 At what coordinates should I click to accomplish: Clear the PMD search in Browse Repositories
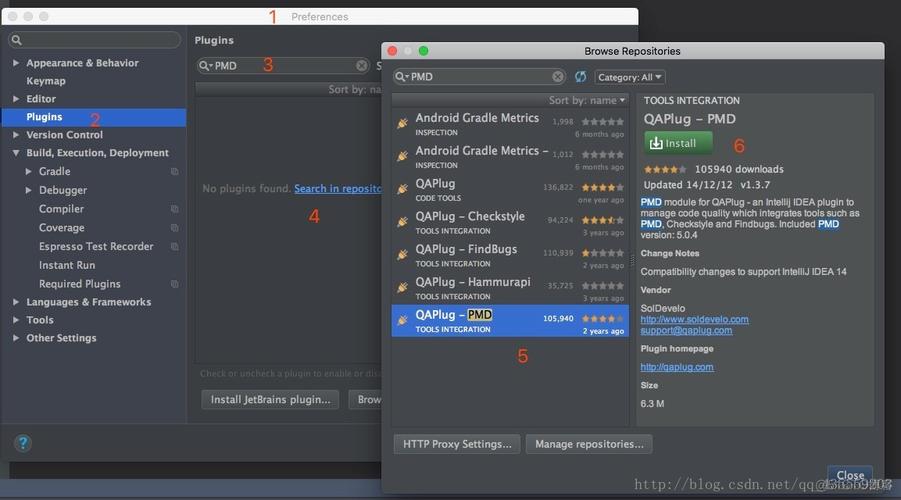point(557,76)
